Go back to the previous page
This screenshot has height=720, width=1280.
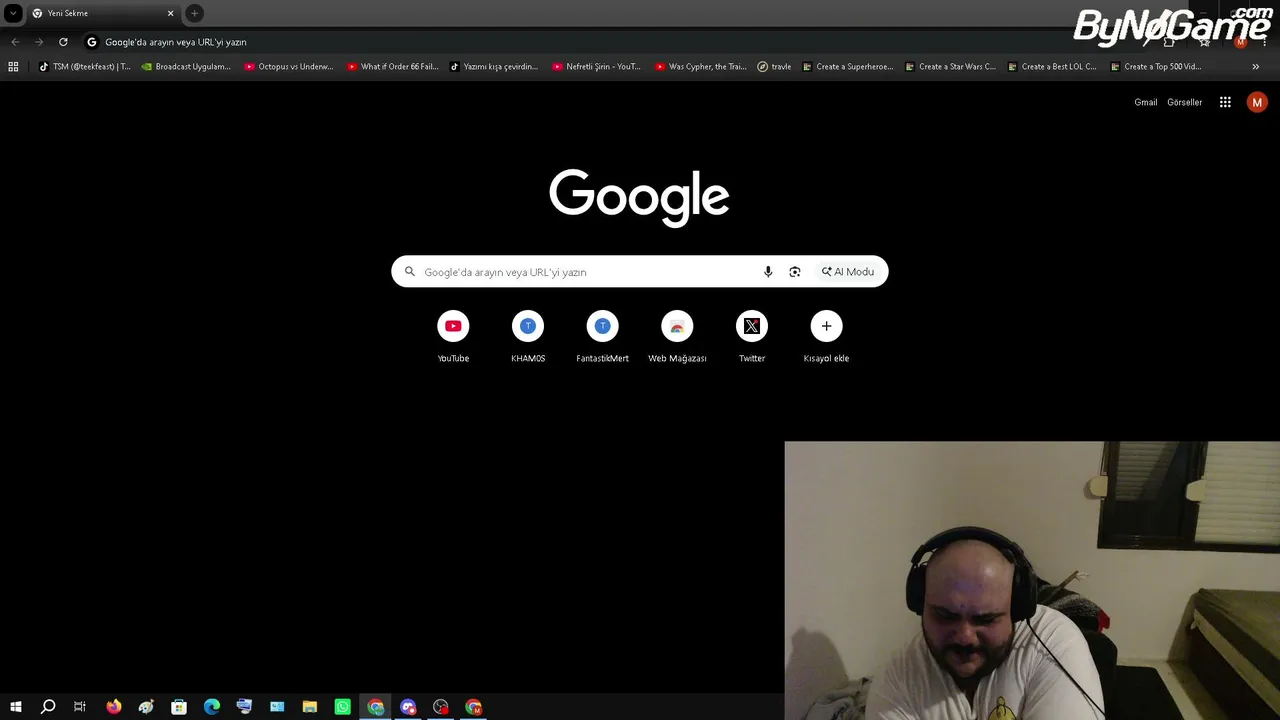tap(15, 42)
